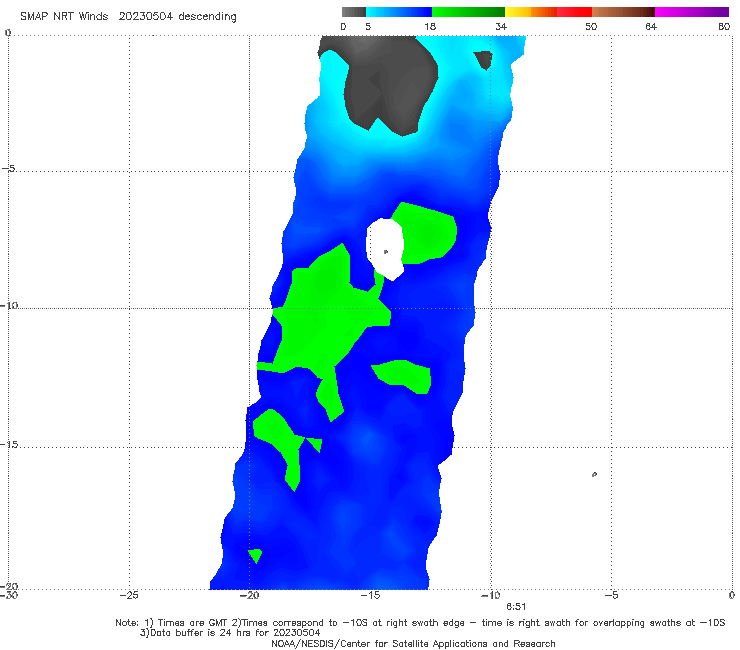Click the isolated island marker east of the swath
The width and height of the screenshot is (740, 650).
tap(594, 474)
